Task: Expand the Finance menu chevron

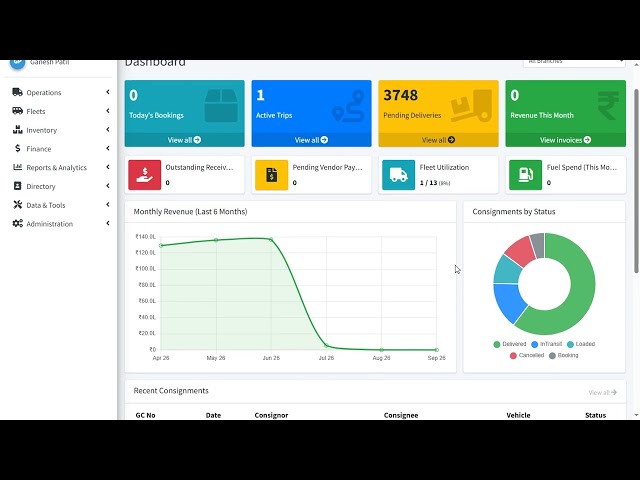Action: click(108, 148)
